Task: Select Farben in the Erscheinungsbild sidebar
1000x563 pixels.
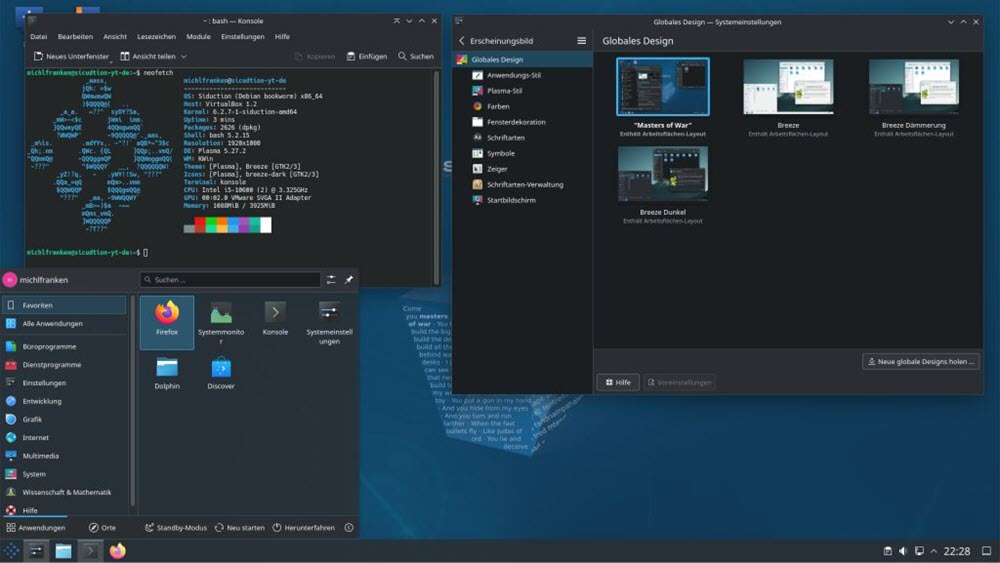Action: (498, 106)
